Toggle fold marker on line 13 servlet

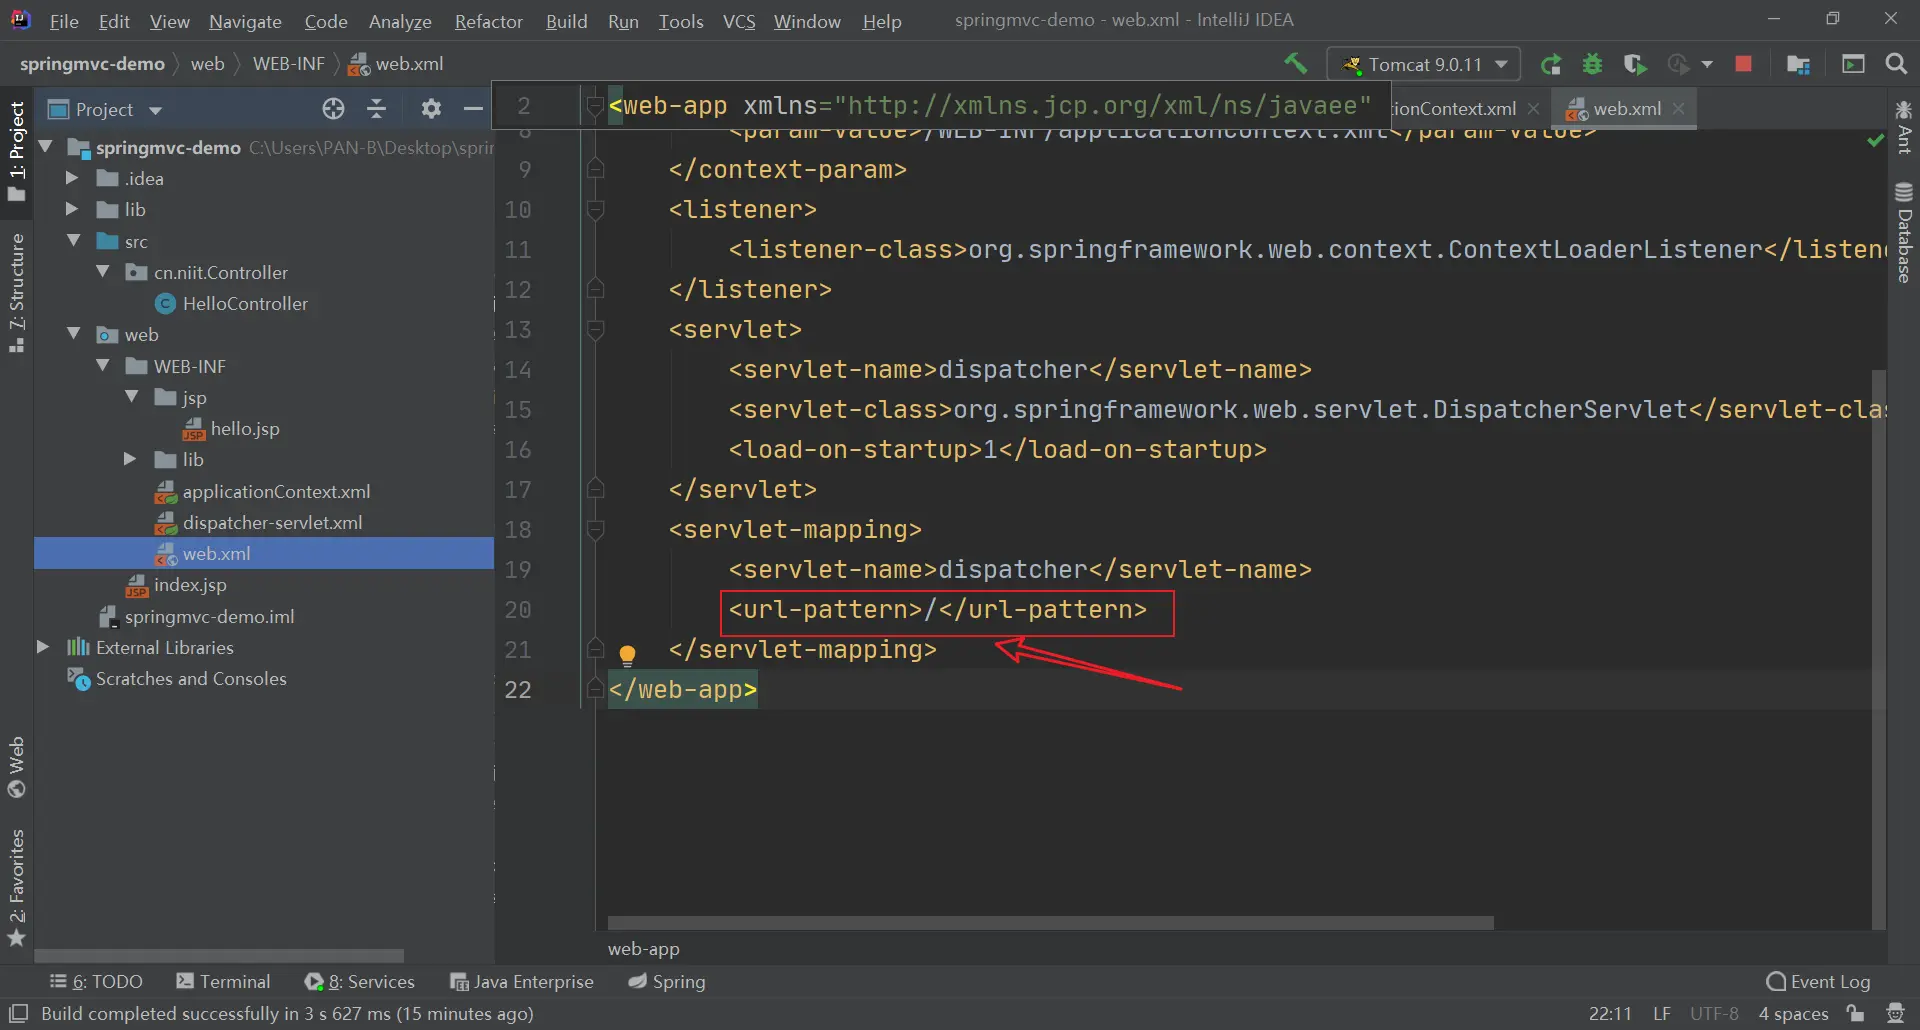click(595, 329)
